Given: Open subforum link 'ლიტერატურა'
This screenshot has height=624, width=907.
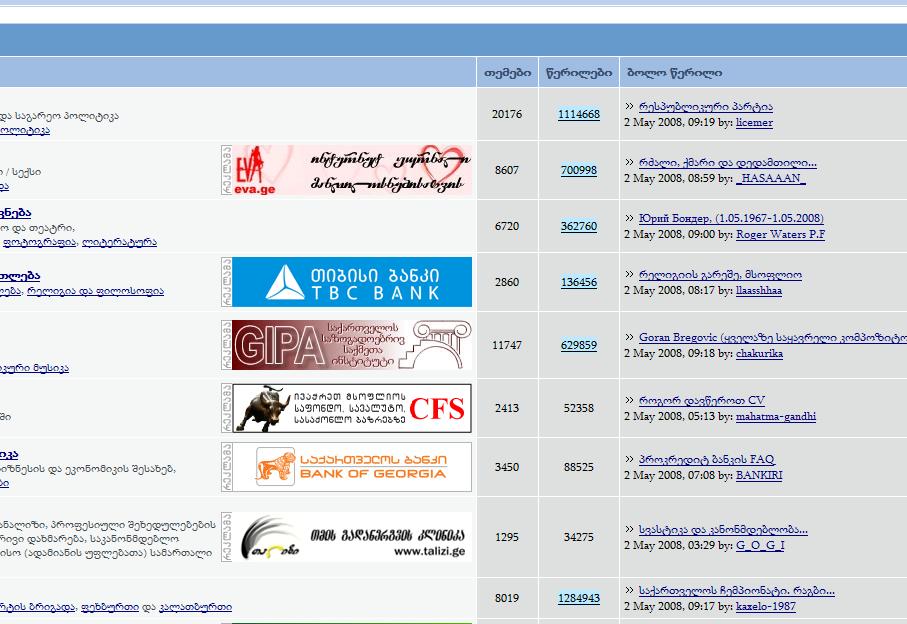Looking at the screenshot, I should coord(119,242).
